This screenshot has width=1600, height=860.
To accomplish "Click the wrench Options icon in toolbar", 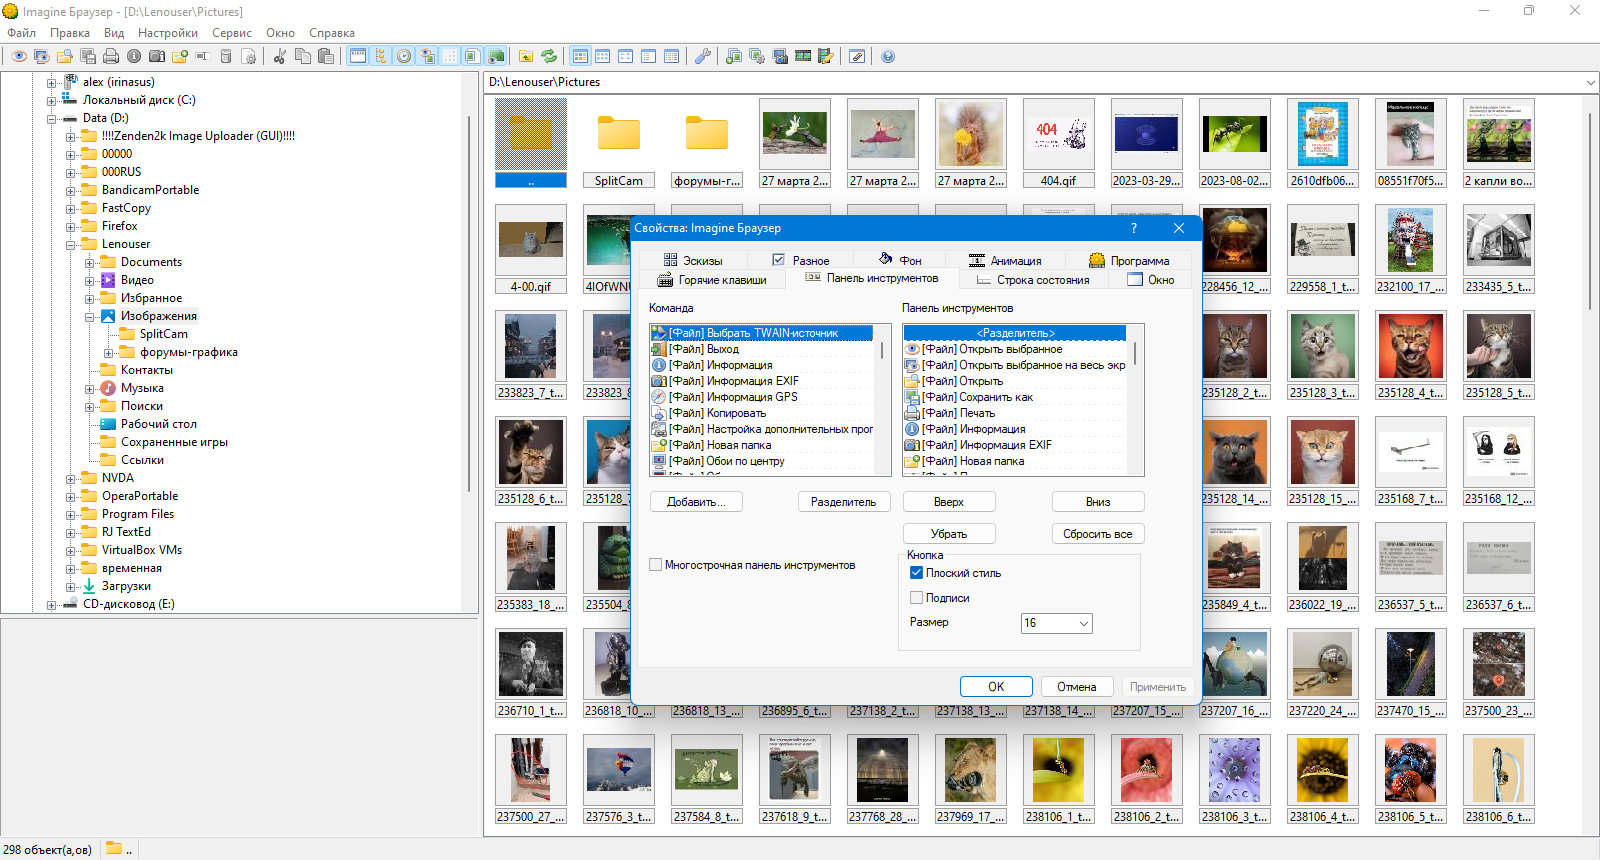I will (703, 56).
